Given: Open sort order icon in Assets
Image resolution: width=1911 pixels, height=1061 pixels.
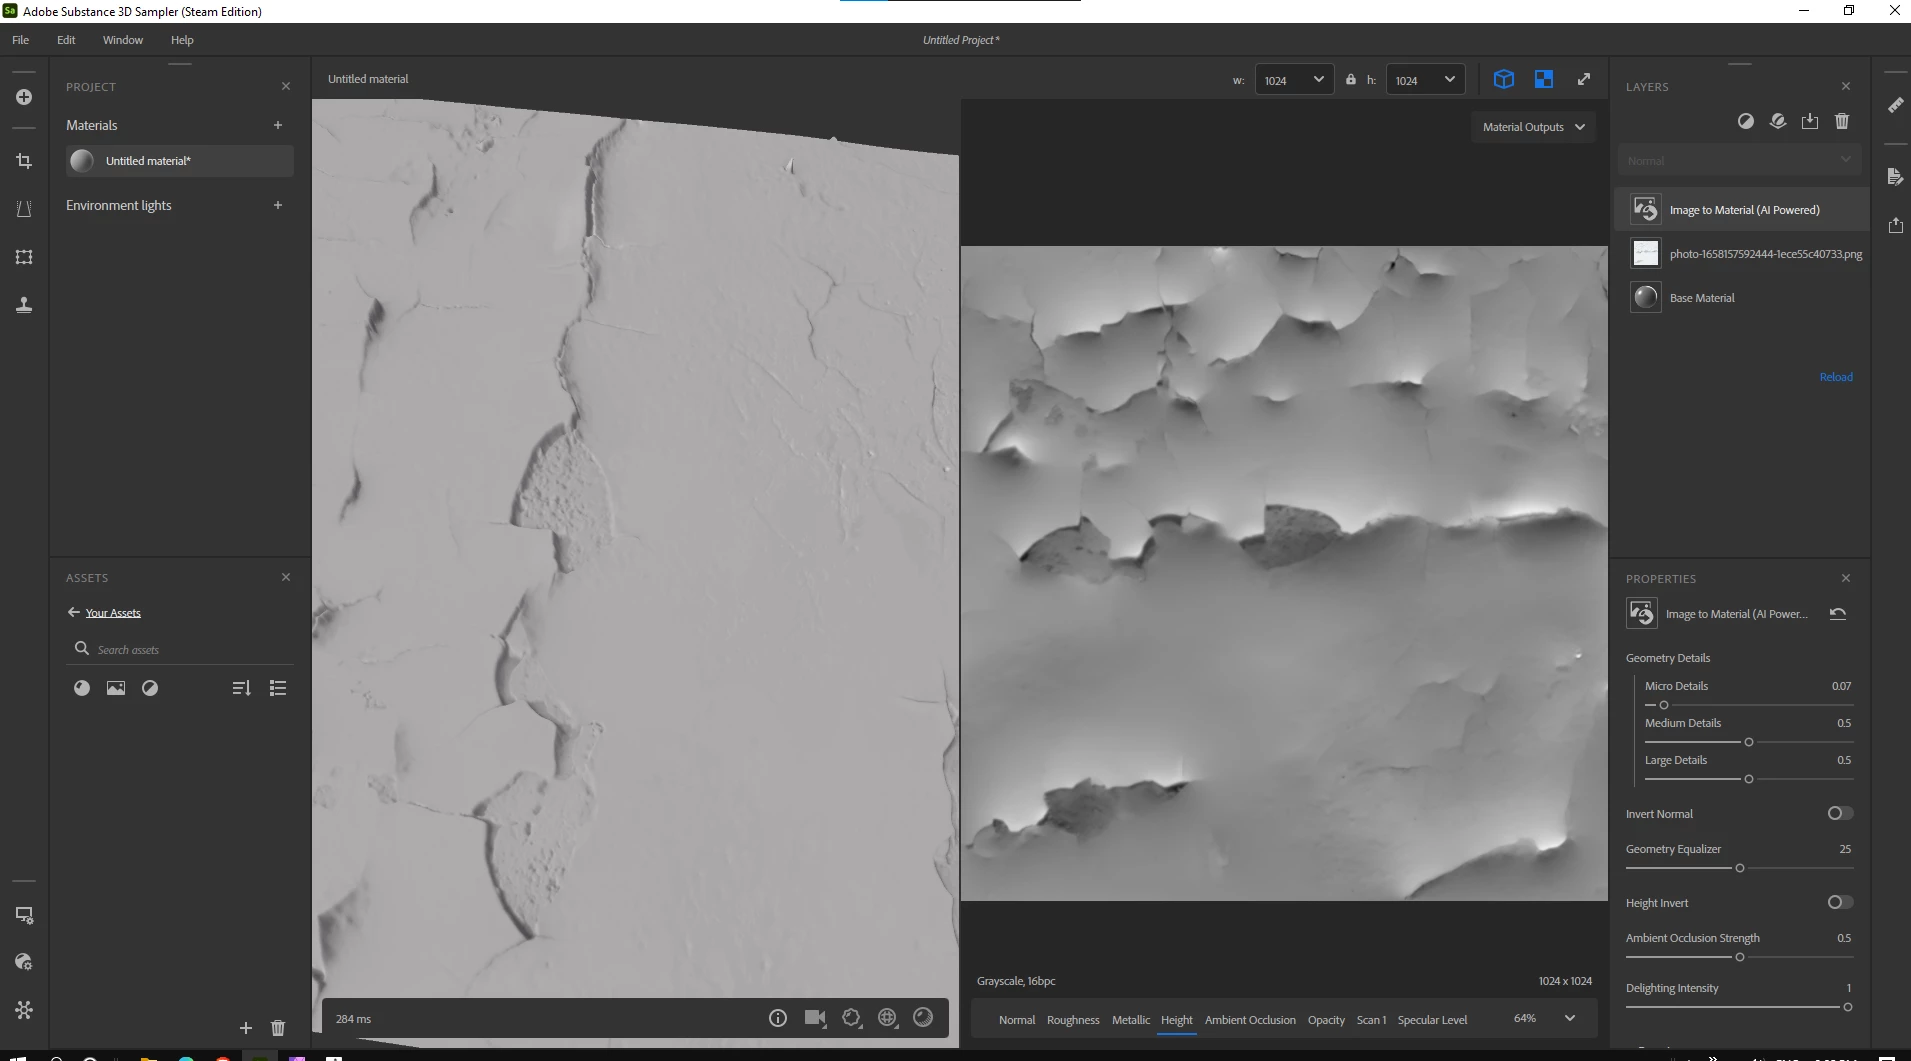Looking at the screenshot, I should [x=242, y=688].
